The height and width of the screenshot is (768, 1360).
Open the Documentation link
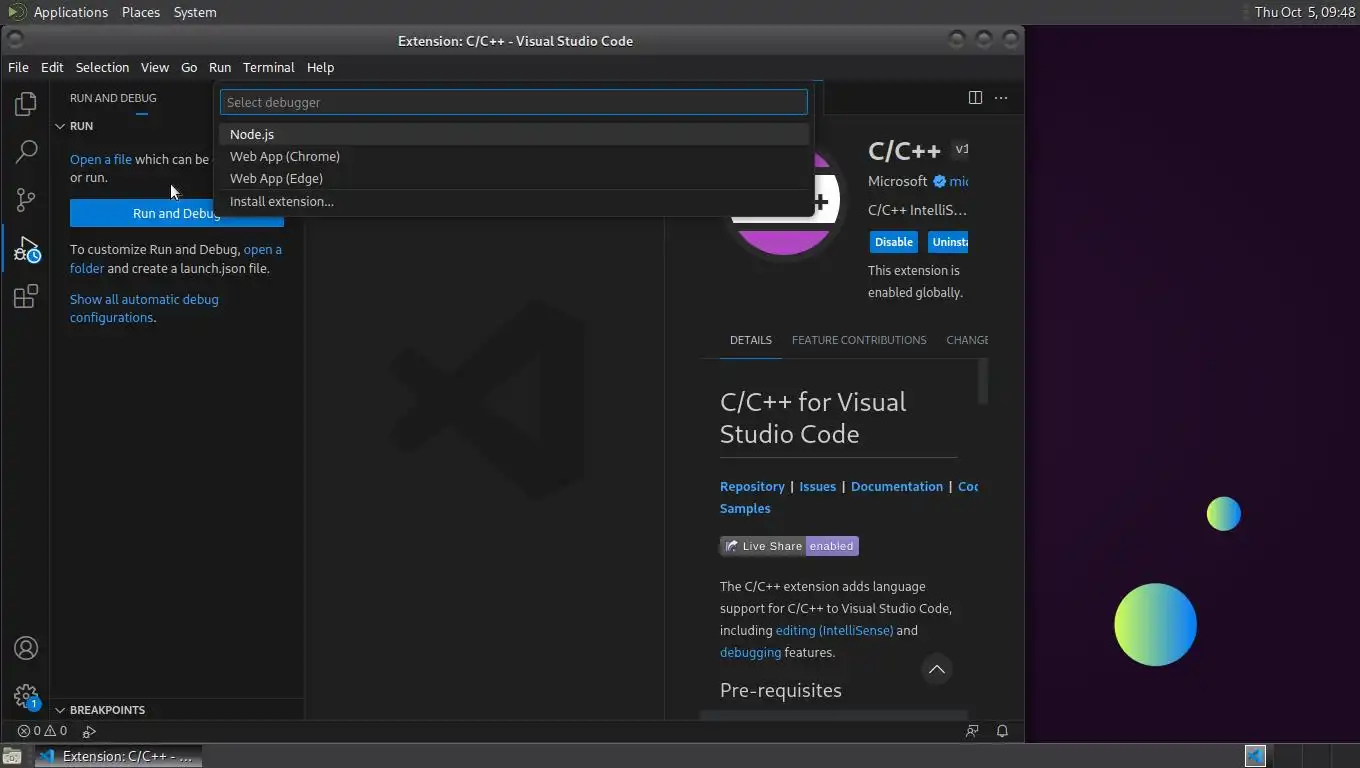coord(897,486)
